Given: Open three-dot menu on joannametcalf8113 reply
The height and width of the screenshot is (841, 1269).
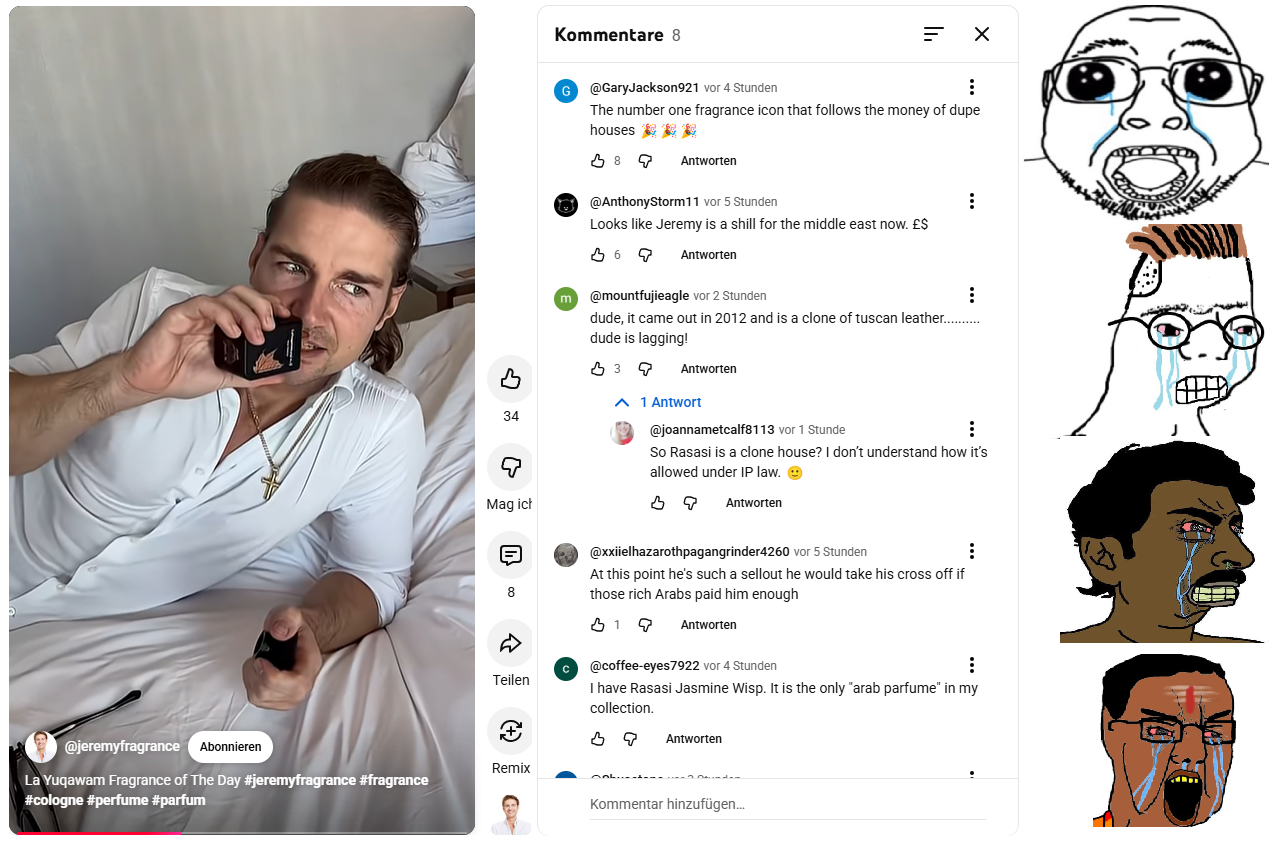Looking at the screenshot, I should 971,429.
